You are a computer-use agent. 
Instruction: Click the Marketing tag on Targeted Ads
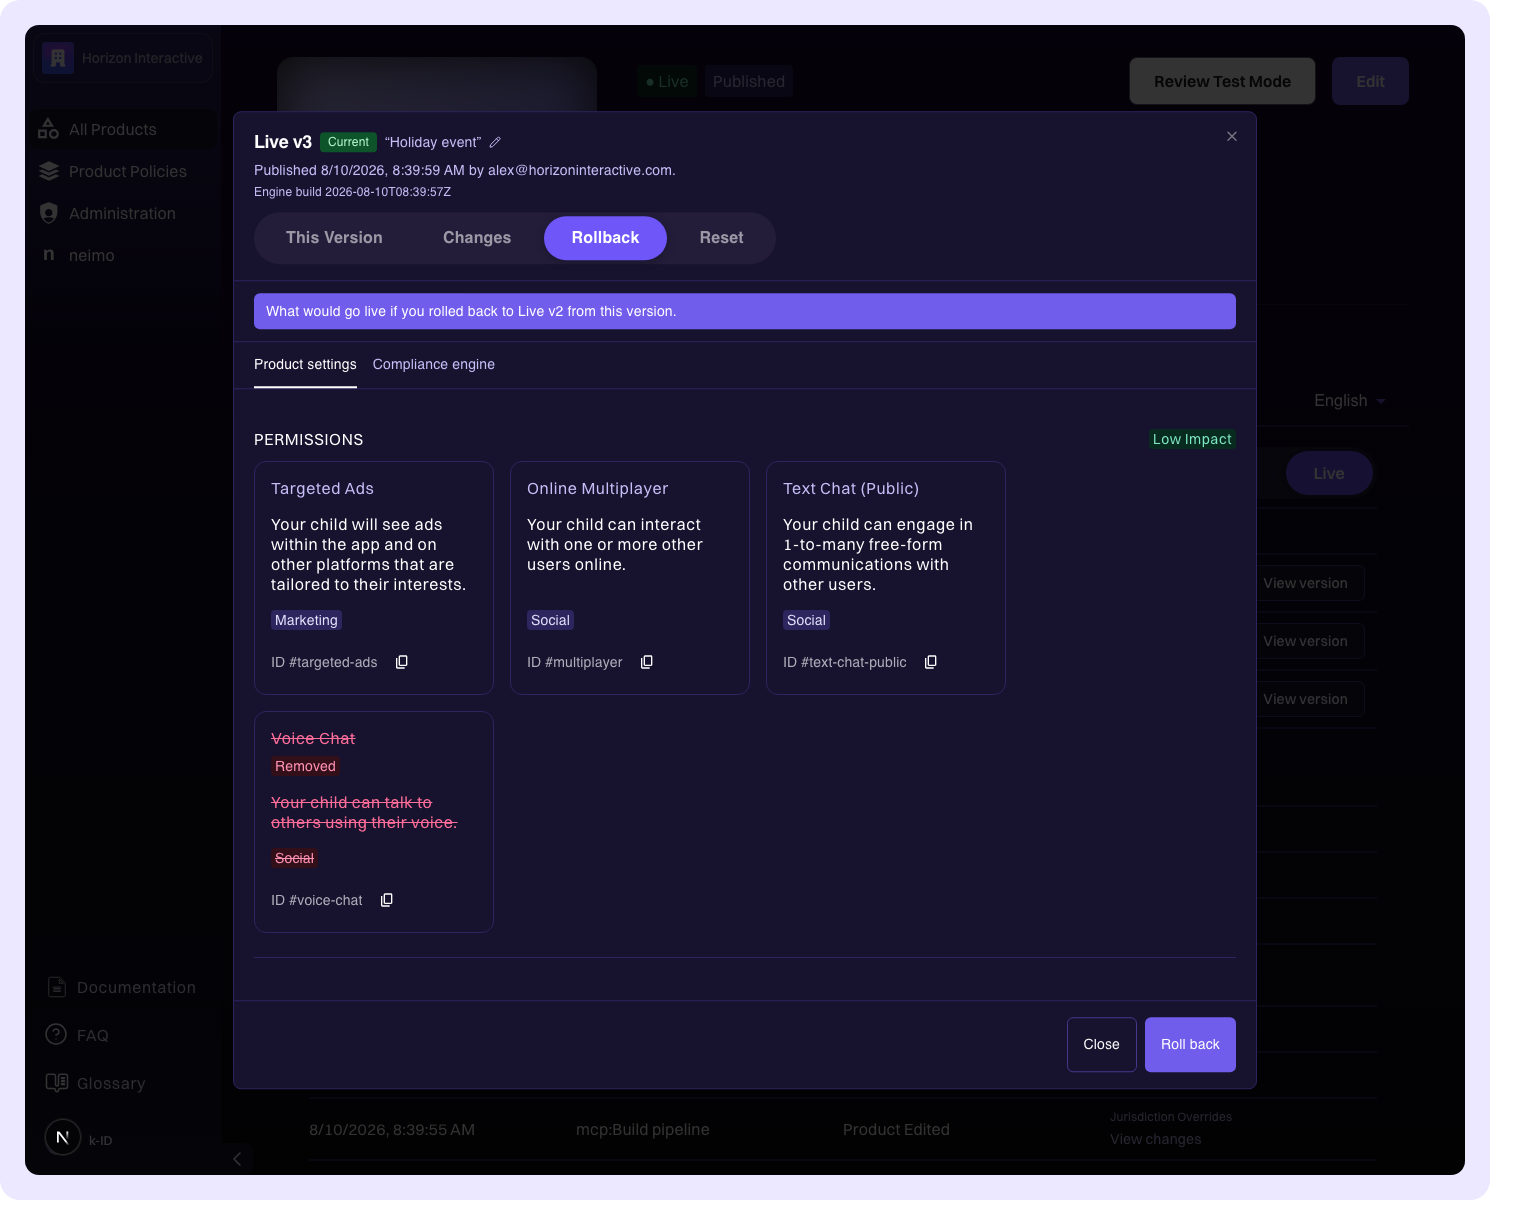pos(306,620)
